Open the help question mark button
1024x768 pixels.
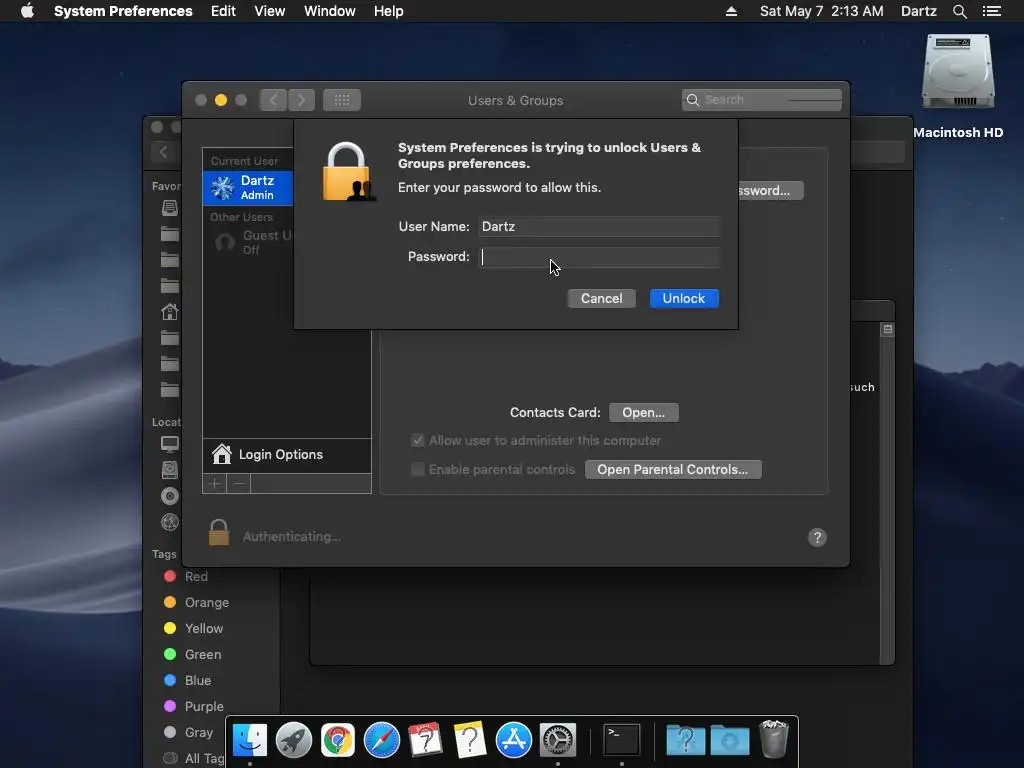(x=817, y=537)
